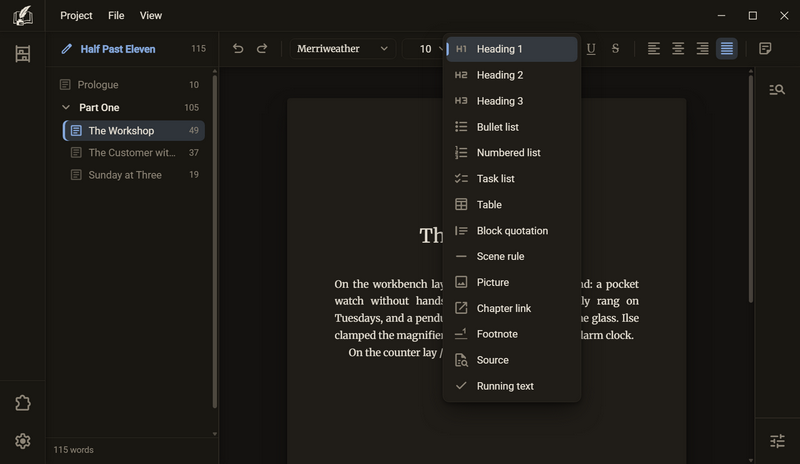Click the 115 words status text

[x=73, y=450]
